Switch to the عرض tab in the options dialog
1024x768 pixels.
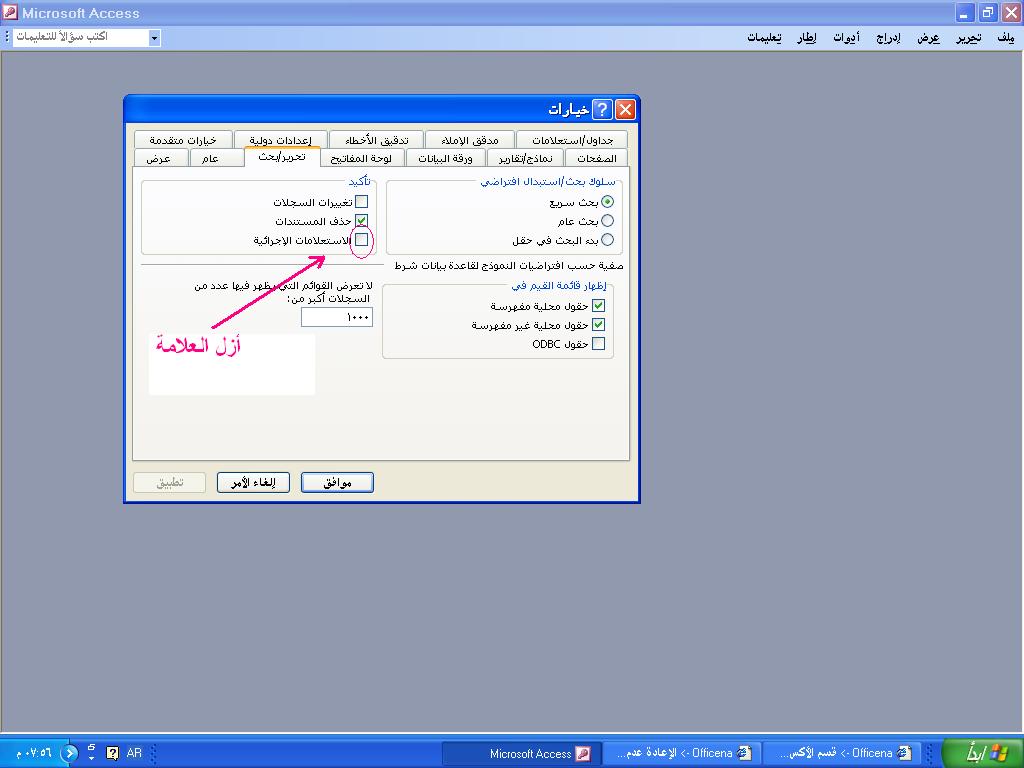coord(159,158)
